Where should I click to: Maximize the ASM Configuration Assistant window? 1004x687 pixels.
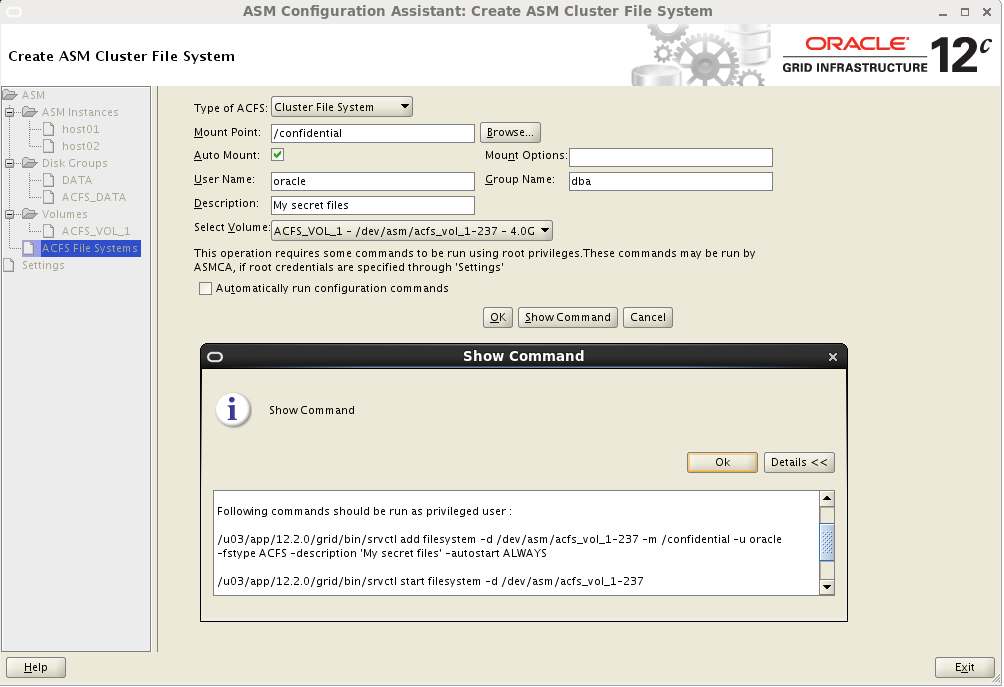coord(965,12)
